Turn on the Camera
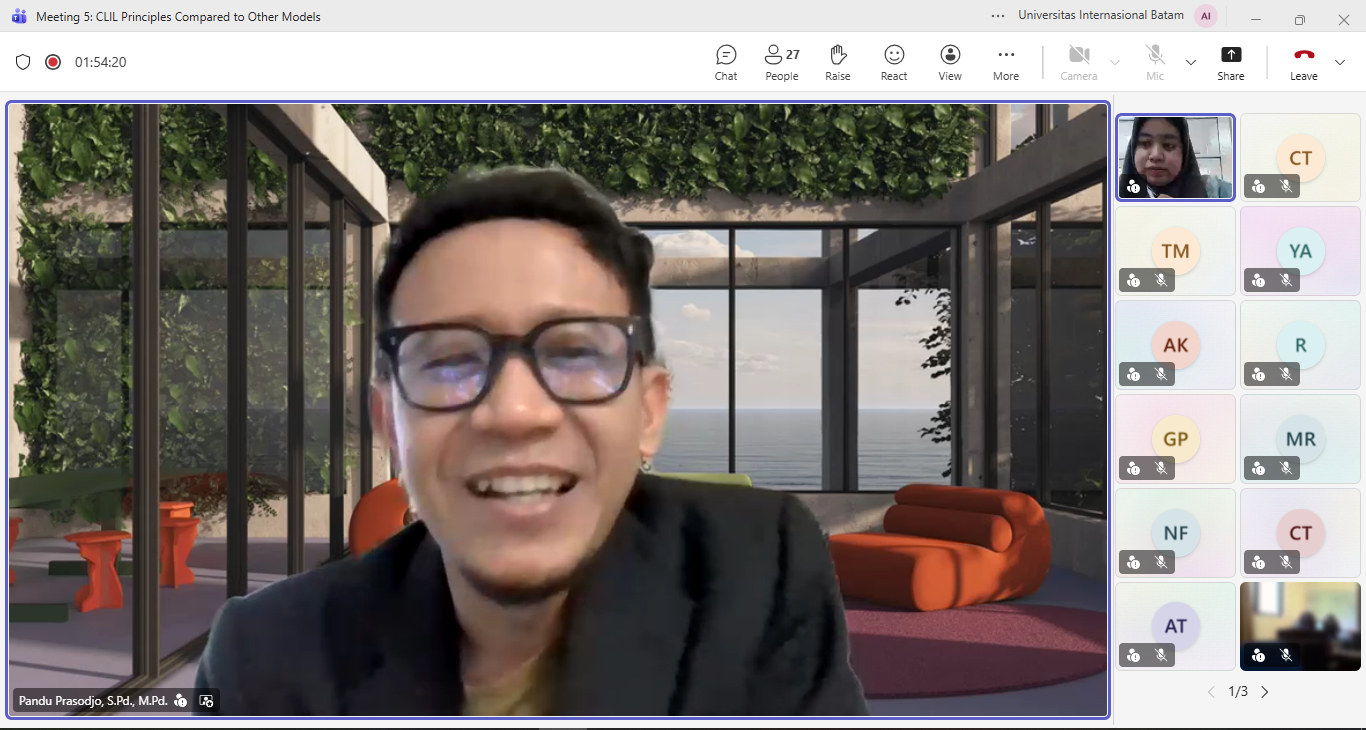The image size is (1366, 730). click(1078, 62)
